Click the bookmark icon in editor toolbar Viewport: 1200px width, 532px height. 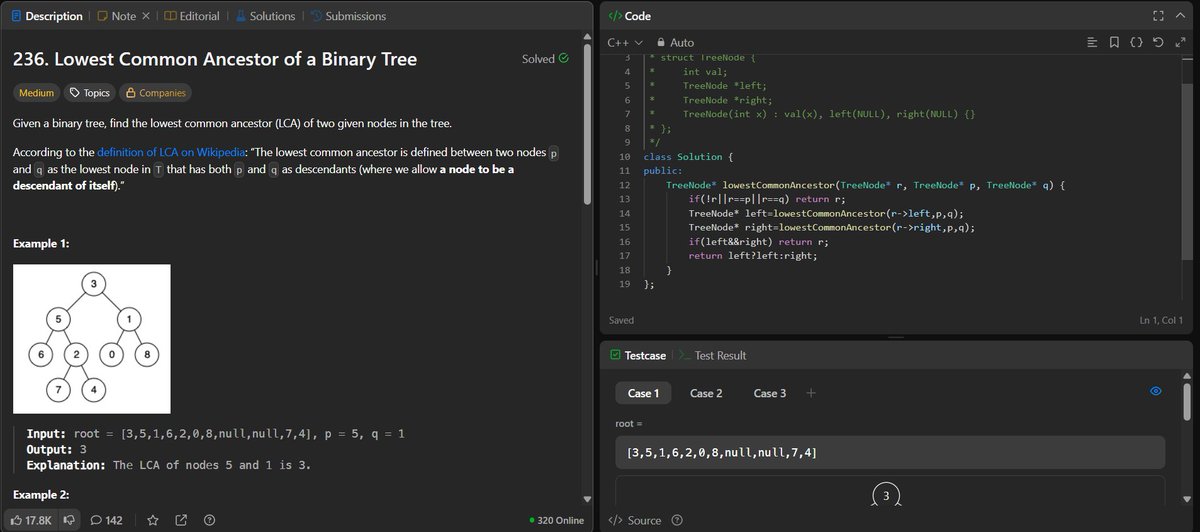pyautogui.click(x=1114, y=43)
